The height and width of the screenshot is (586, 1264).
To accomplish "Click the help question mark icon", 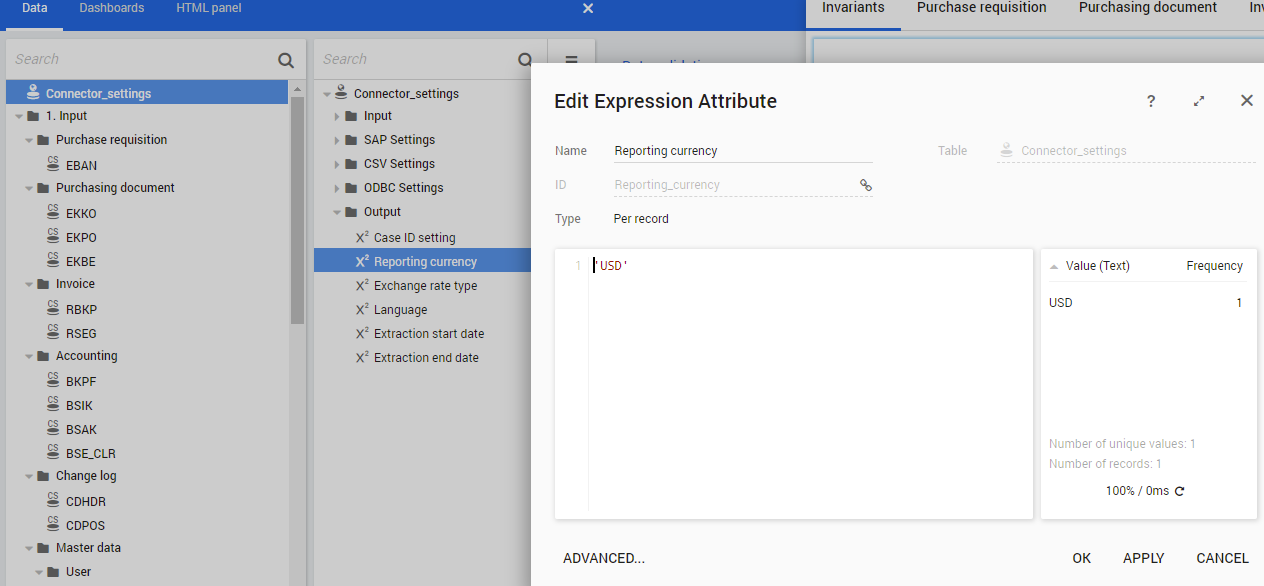I will pos(1151,101).
